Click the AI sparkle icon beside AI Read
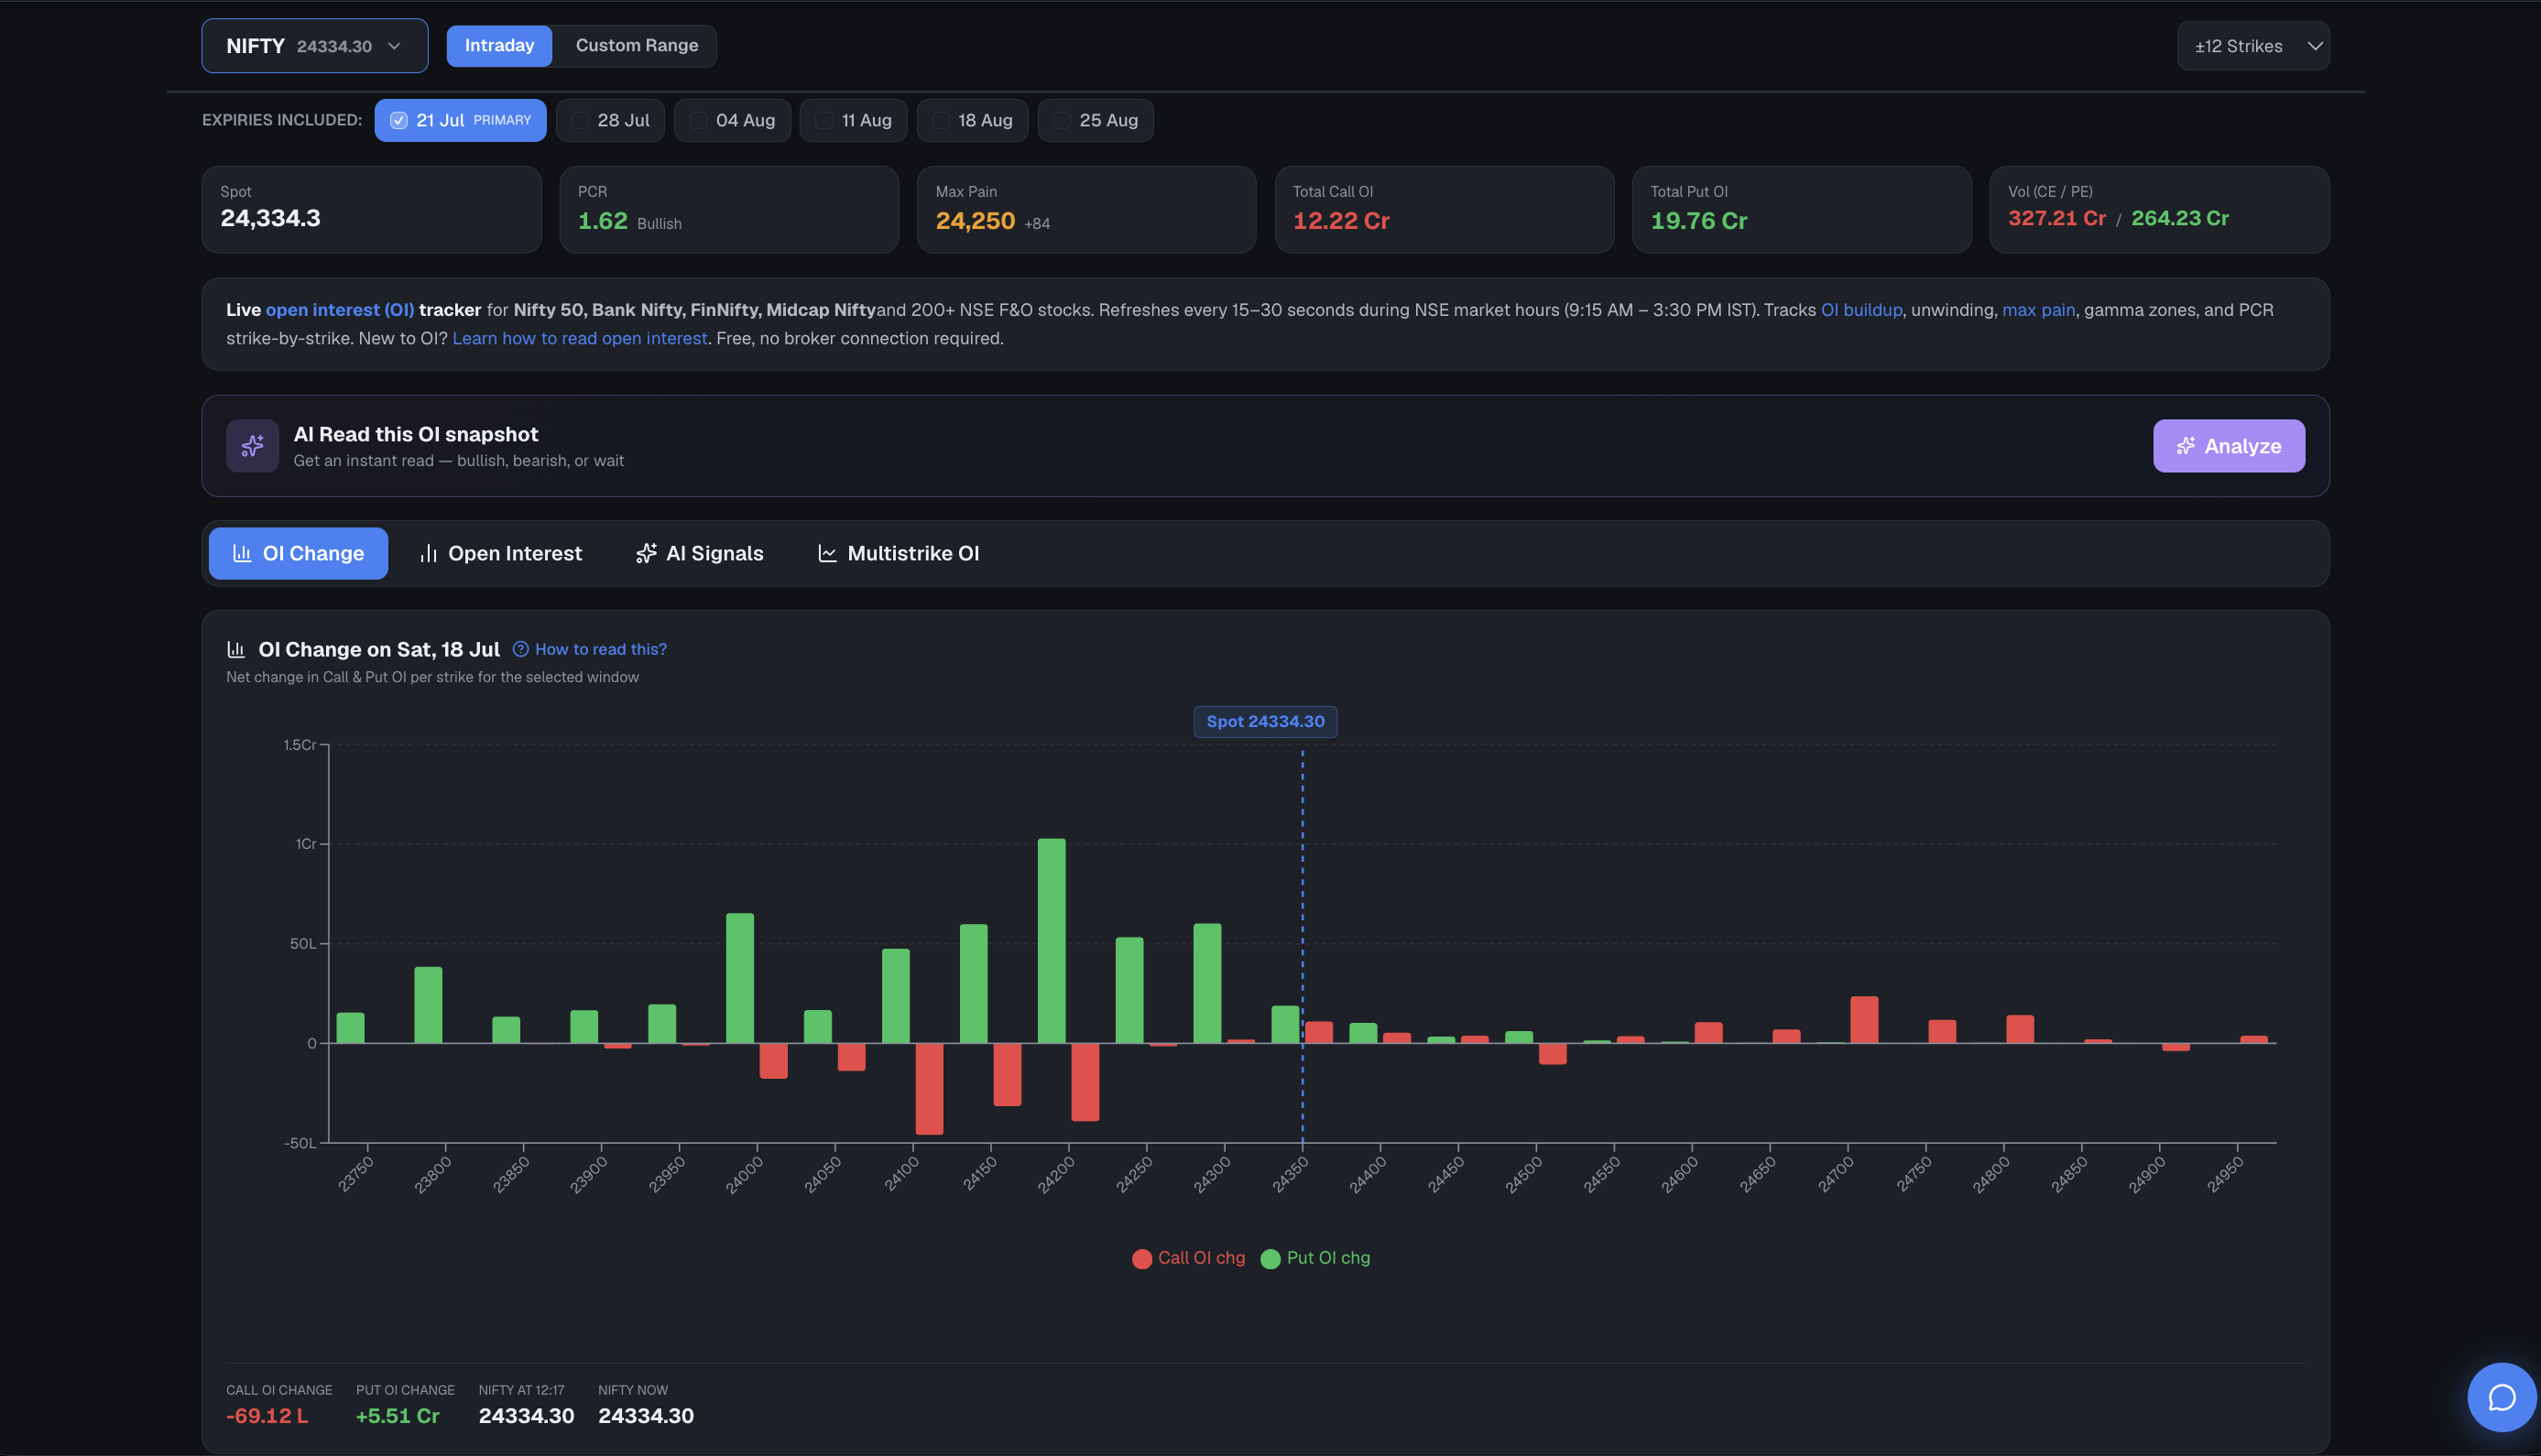The image size is (2541, 1456). click(252, 446)
